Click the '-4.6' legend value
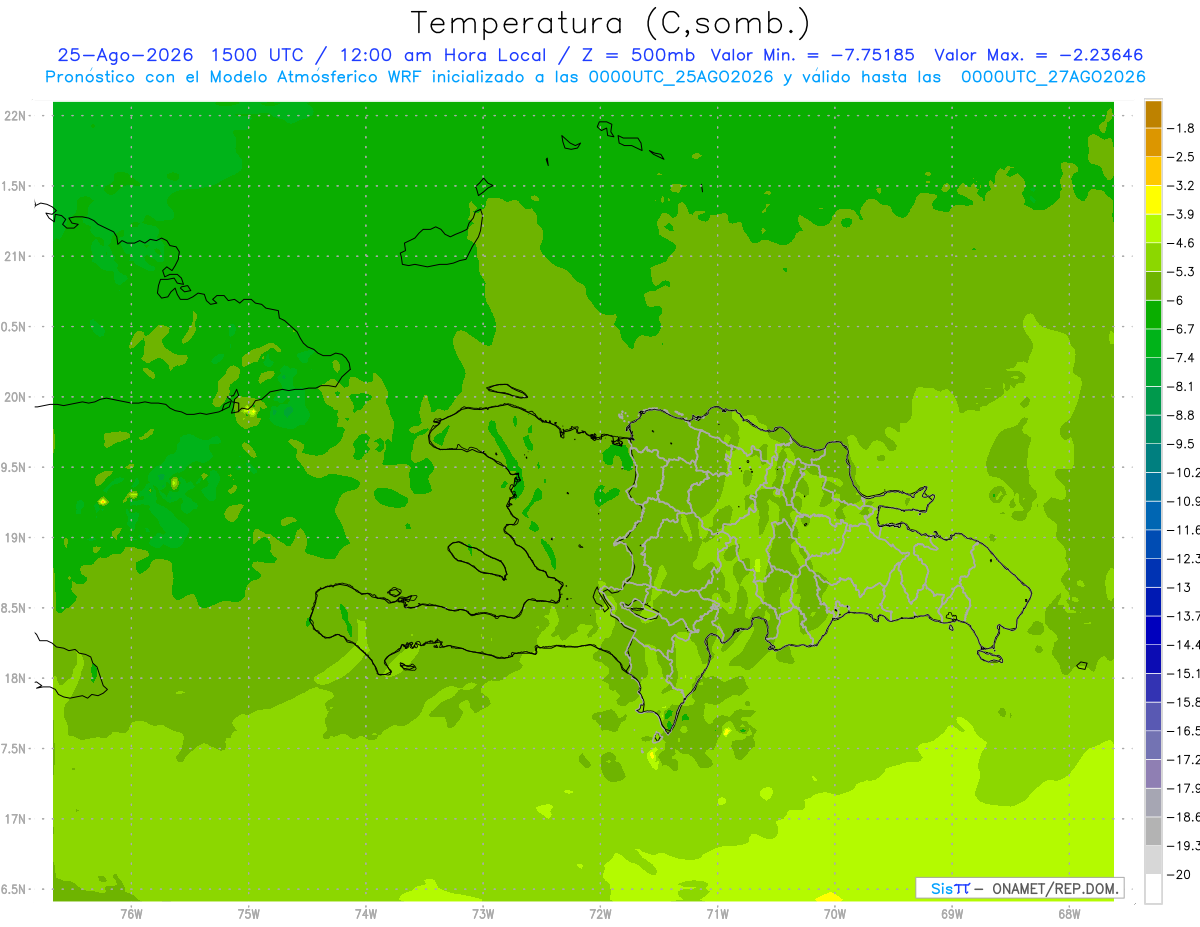This screenshot has height=927, width=1200. 1181,243
